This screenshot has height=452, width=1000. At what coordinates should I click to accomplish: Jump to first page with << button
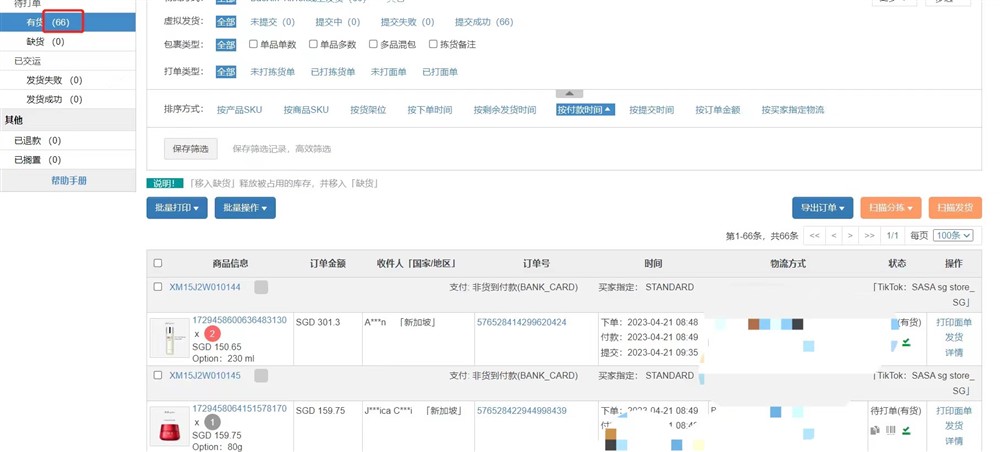click(815, 235)
